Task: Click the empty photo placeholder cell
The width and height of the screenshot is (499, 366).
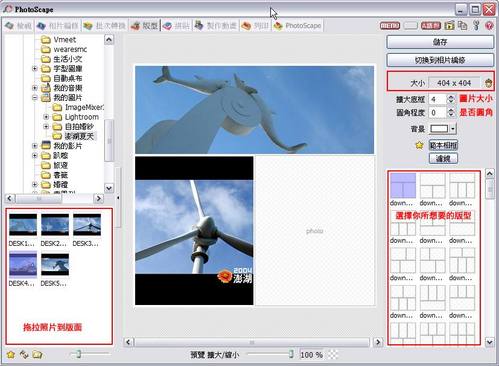Action: click(x=314, y=231)
